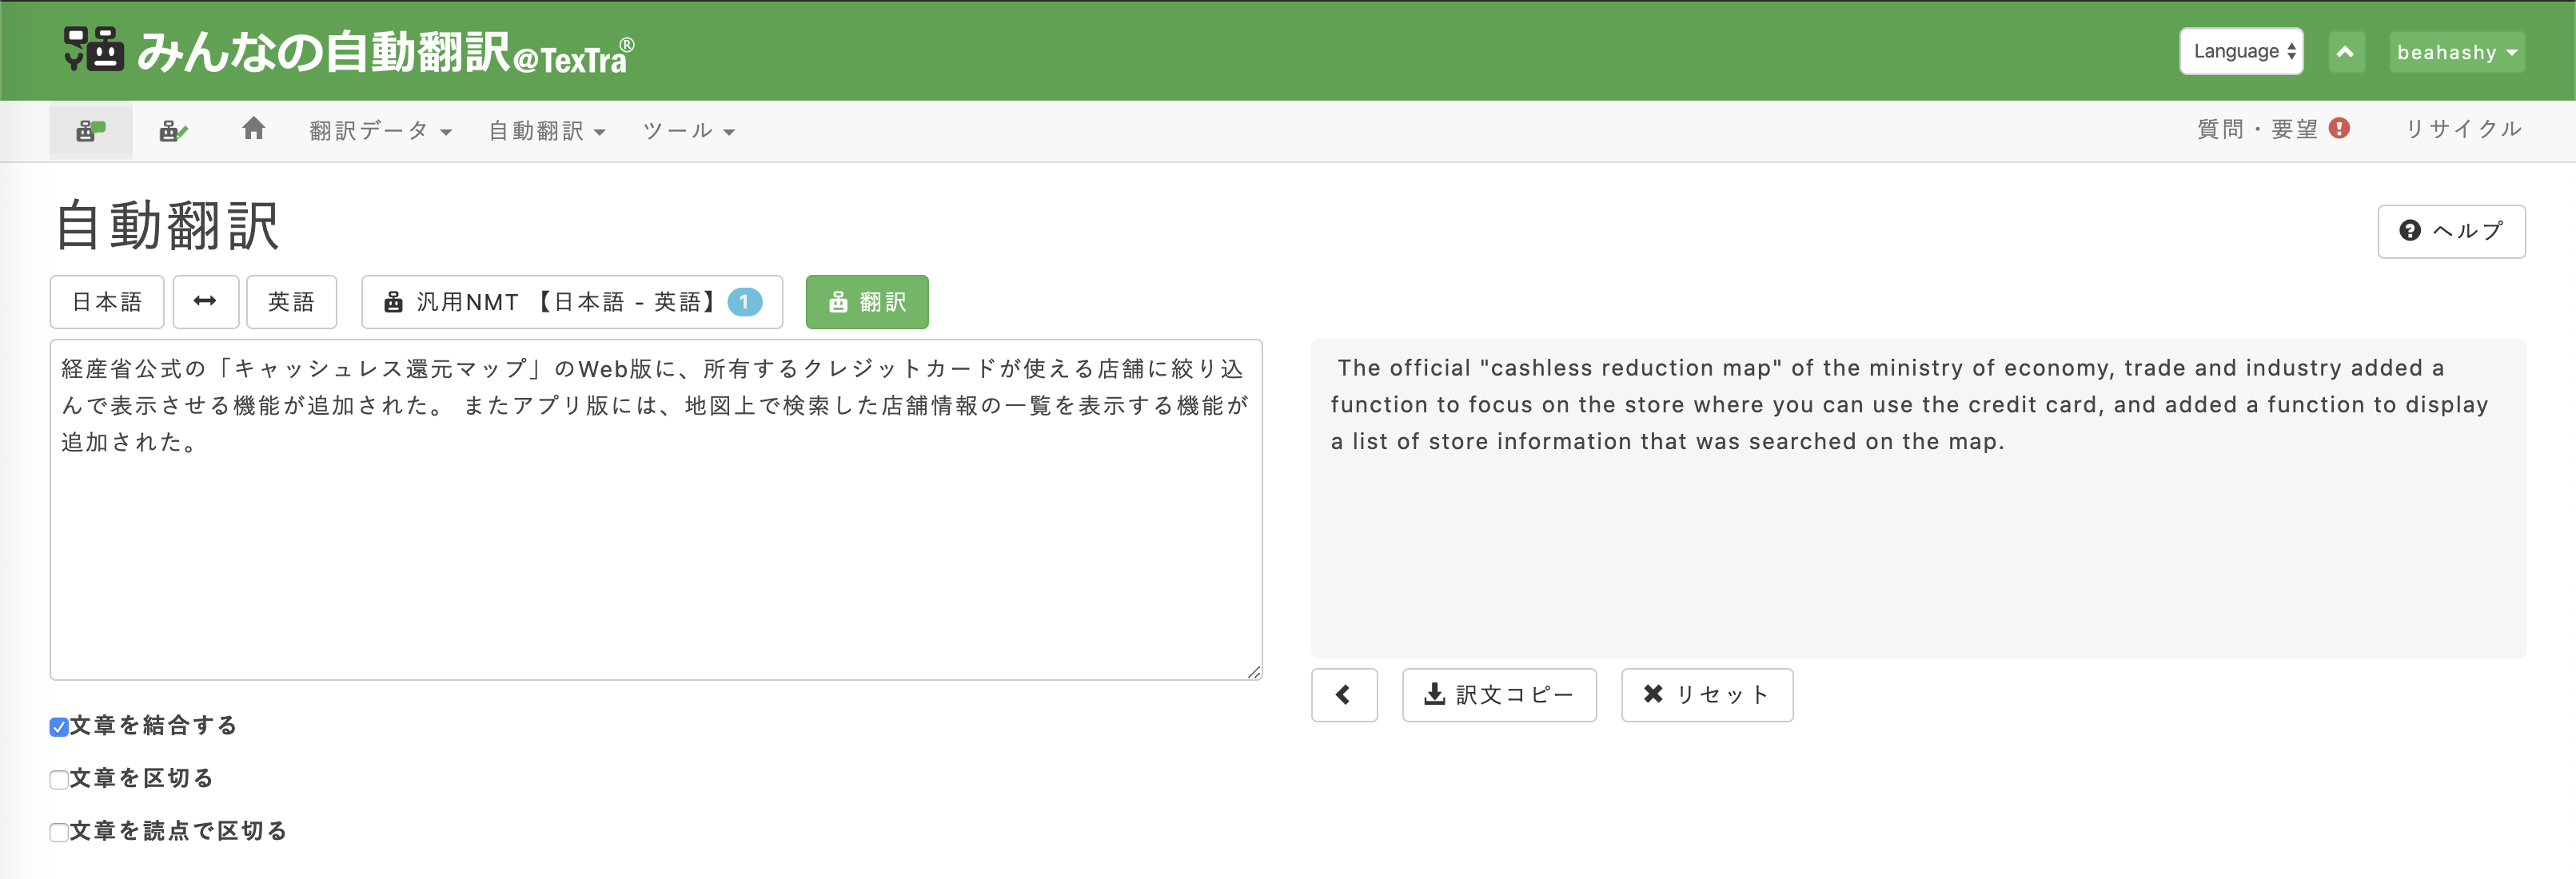The width and height of the screenshot is (2576, 879).
Task: Click the red alert icon beside 質問・要望
Action: tap(2339, 129)
